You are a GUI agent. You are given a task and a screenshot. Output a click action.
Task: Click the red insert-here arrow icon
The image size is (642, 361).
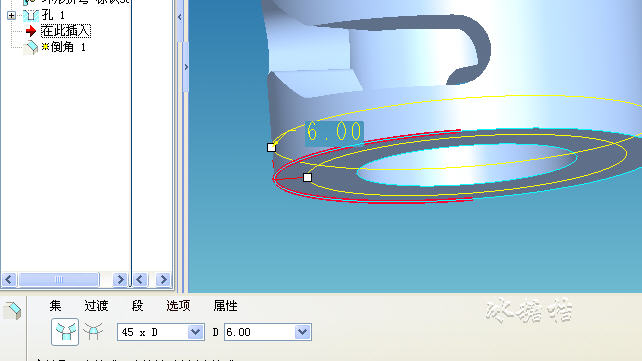coord(31,31)
